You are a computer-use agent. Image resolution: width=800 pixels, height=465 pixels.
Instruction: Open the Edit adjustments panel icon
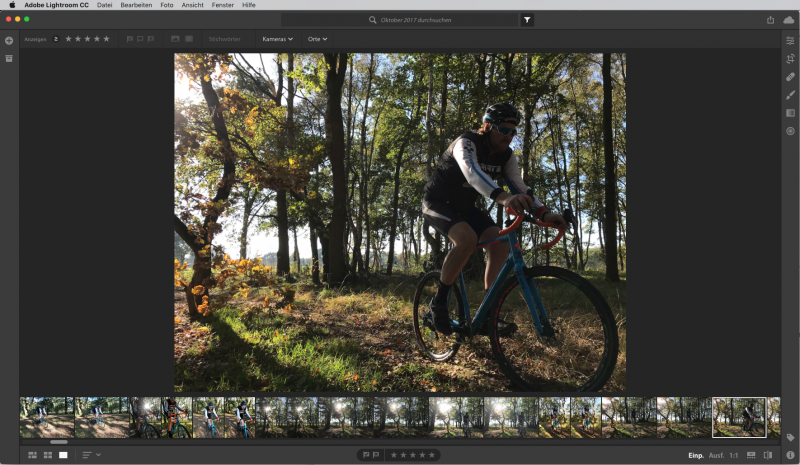(x=789, y=41)
